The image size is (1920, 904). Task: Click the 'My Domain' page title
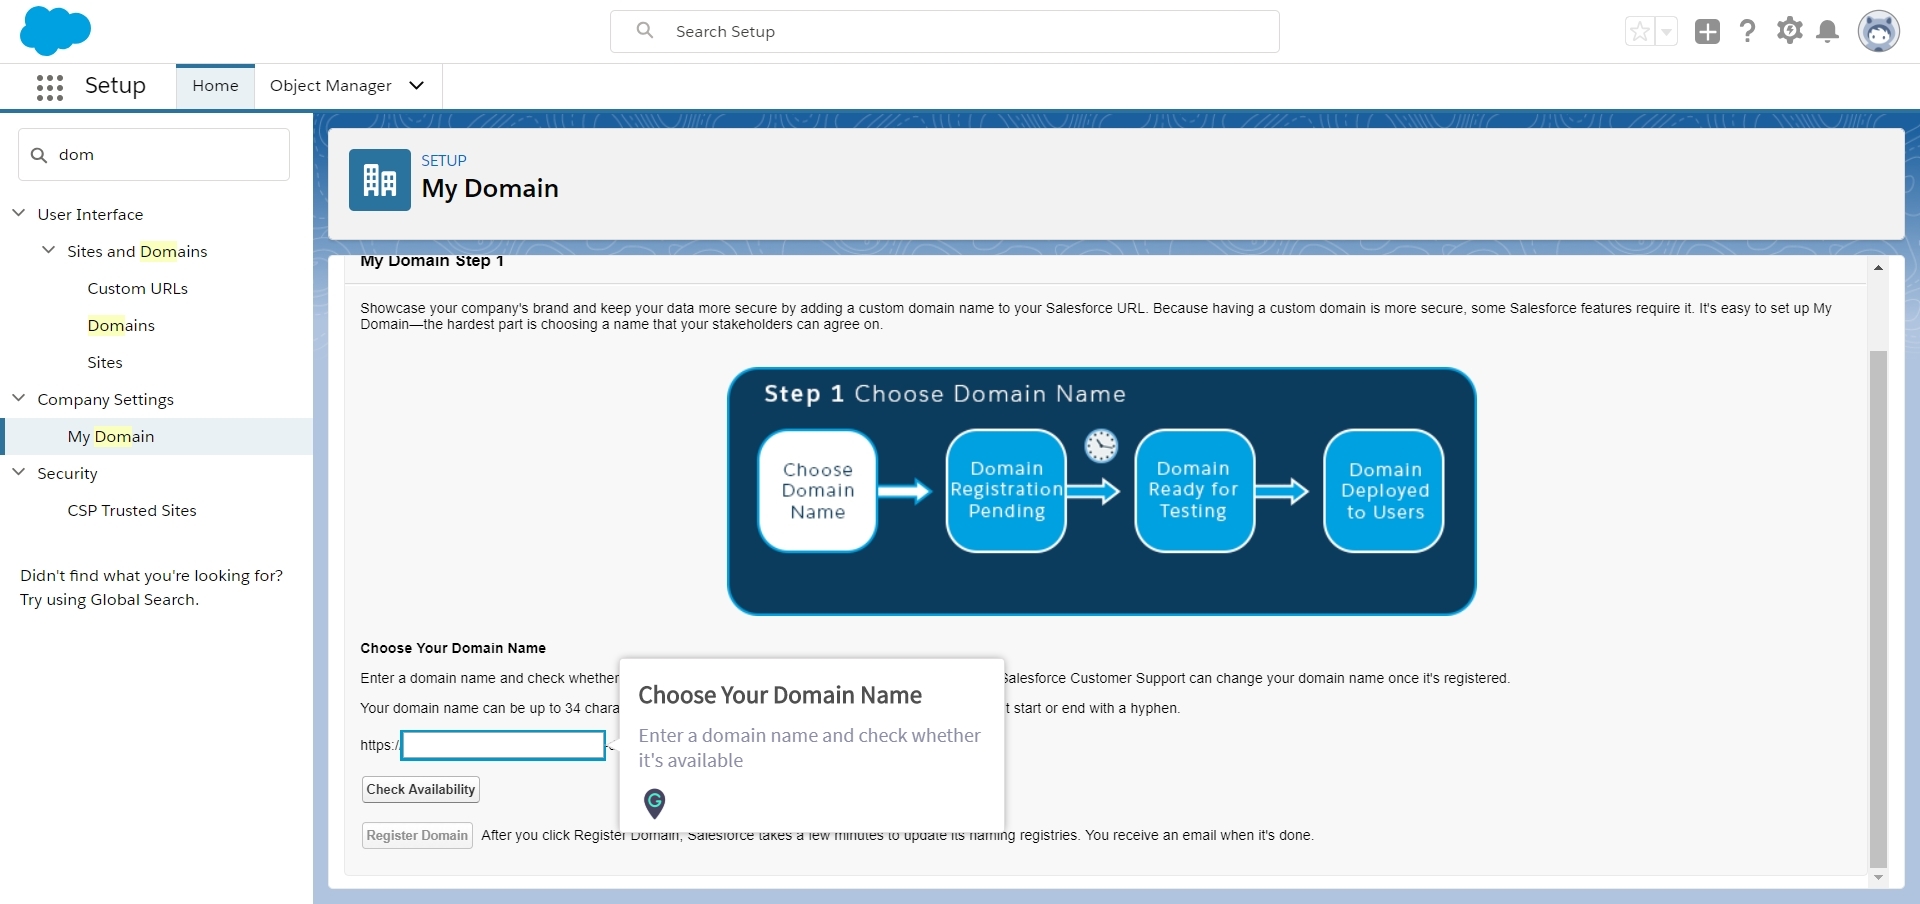coord(490,188)
